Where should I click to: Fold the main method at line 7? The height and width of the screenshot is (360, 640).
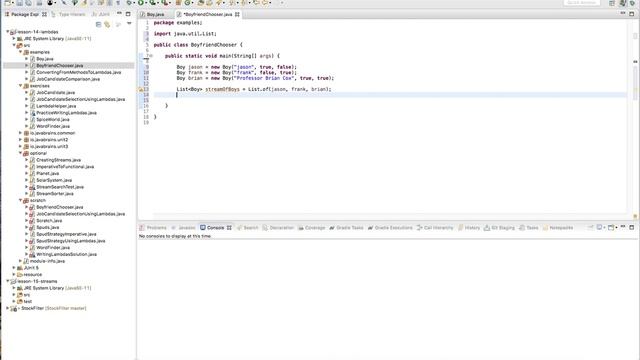pyautogui.click(x=151, y=56)
